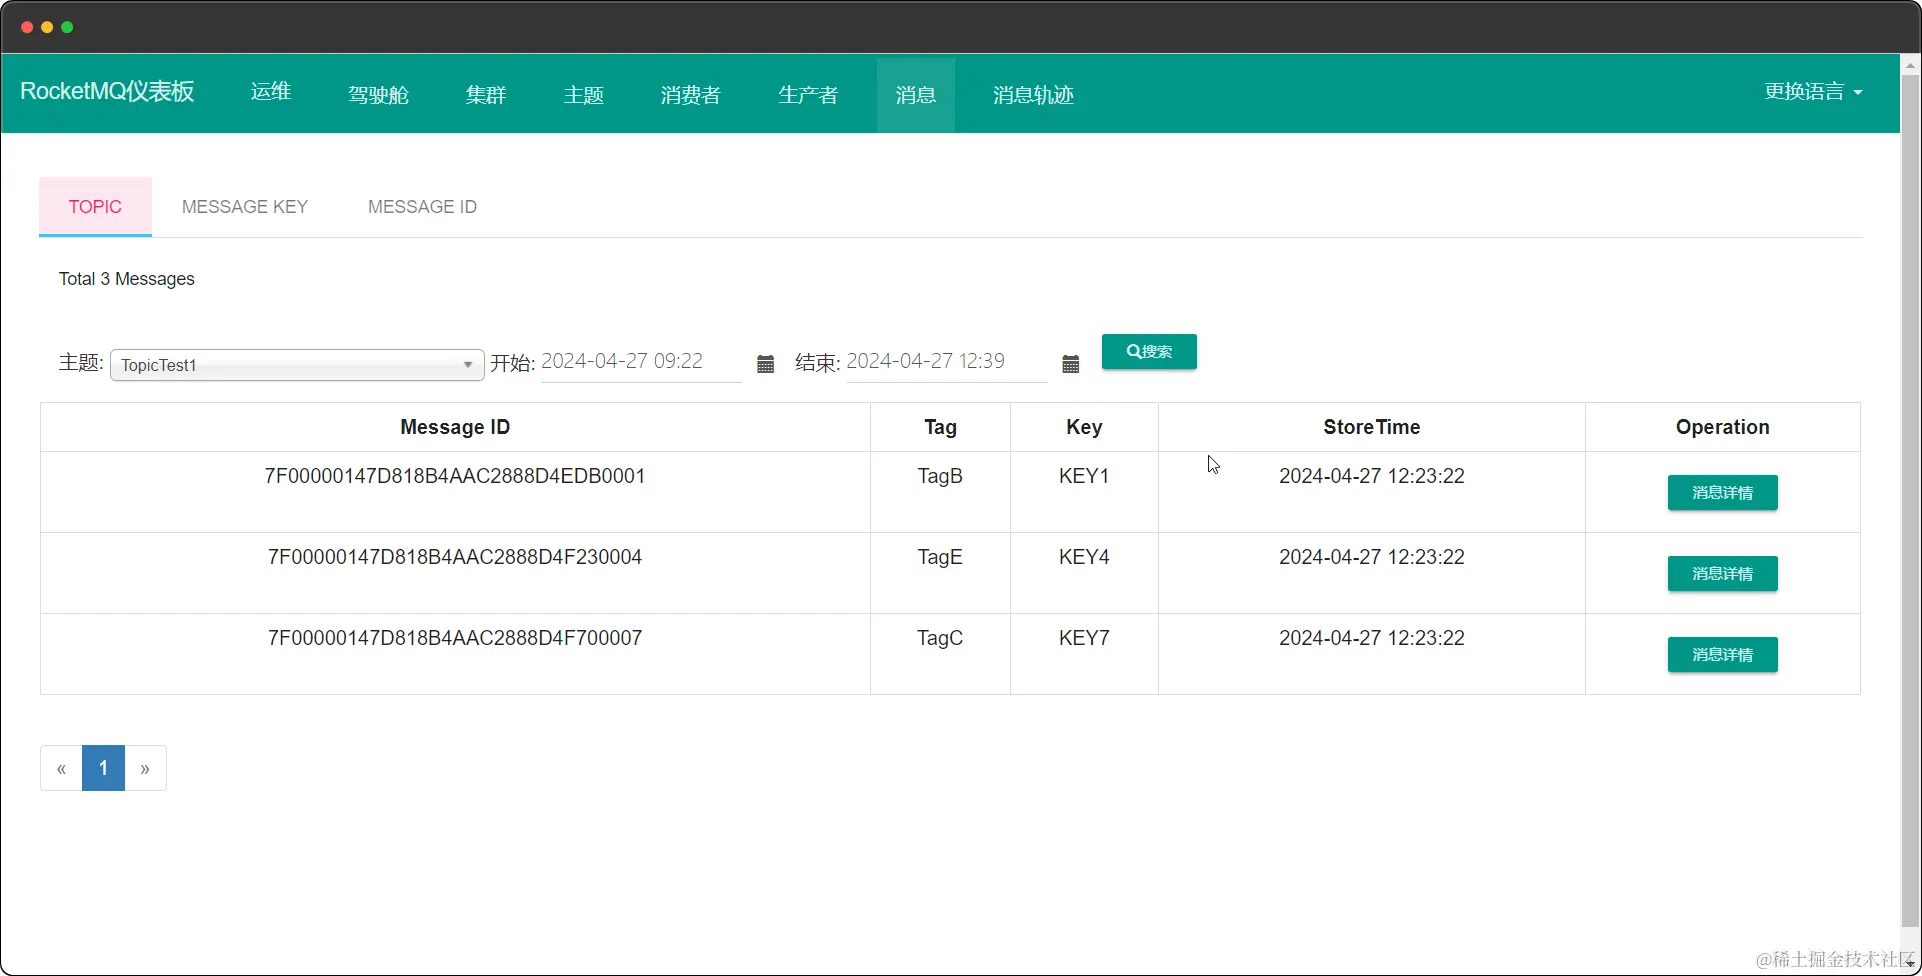
Task: Select the 消息 message nav item
Action: point(916,95)
